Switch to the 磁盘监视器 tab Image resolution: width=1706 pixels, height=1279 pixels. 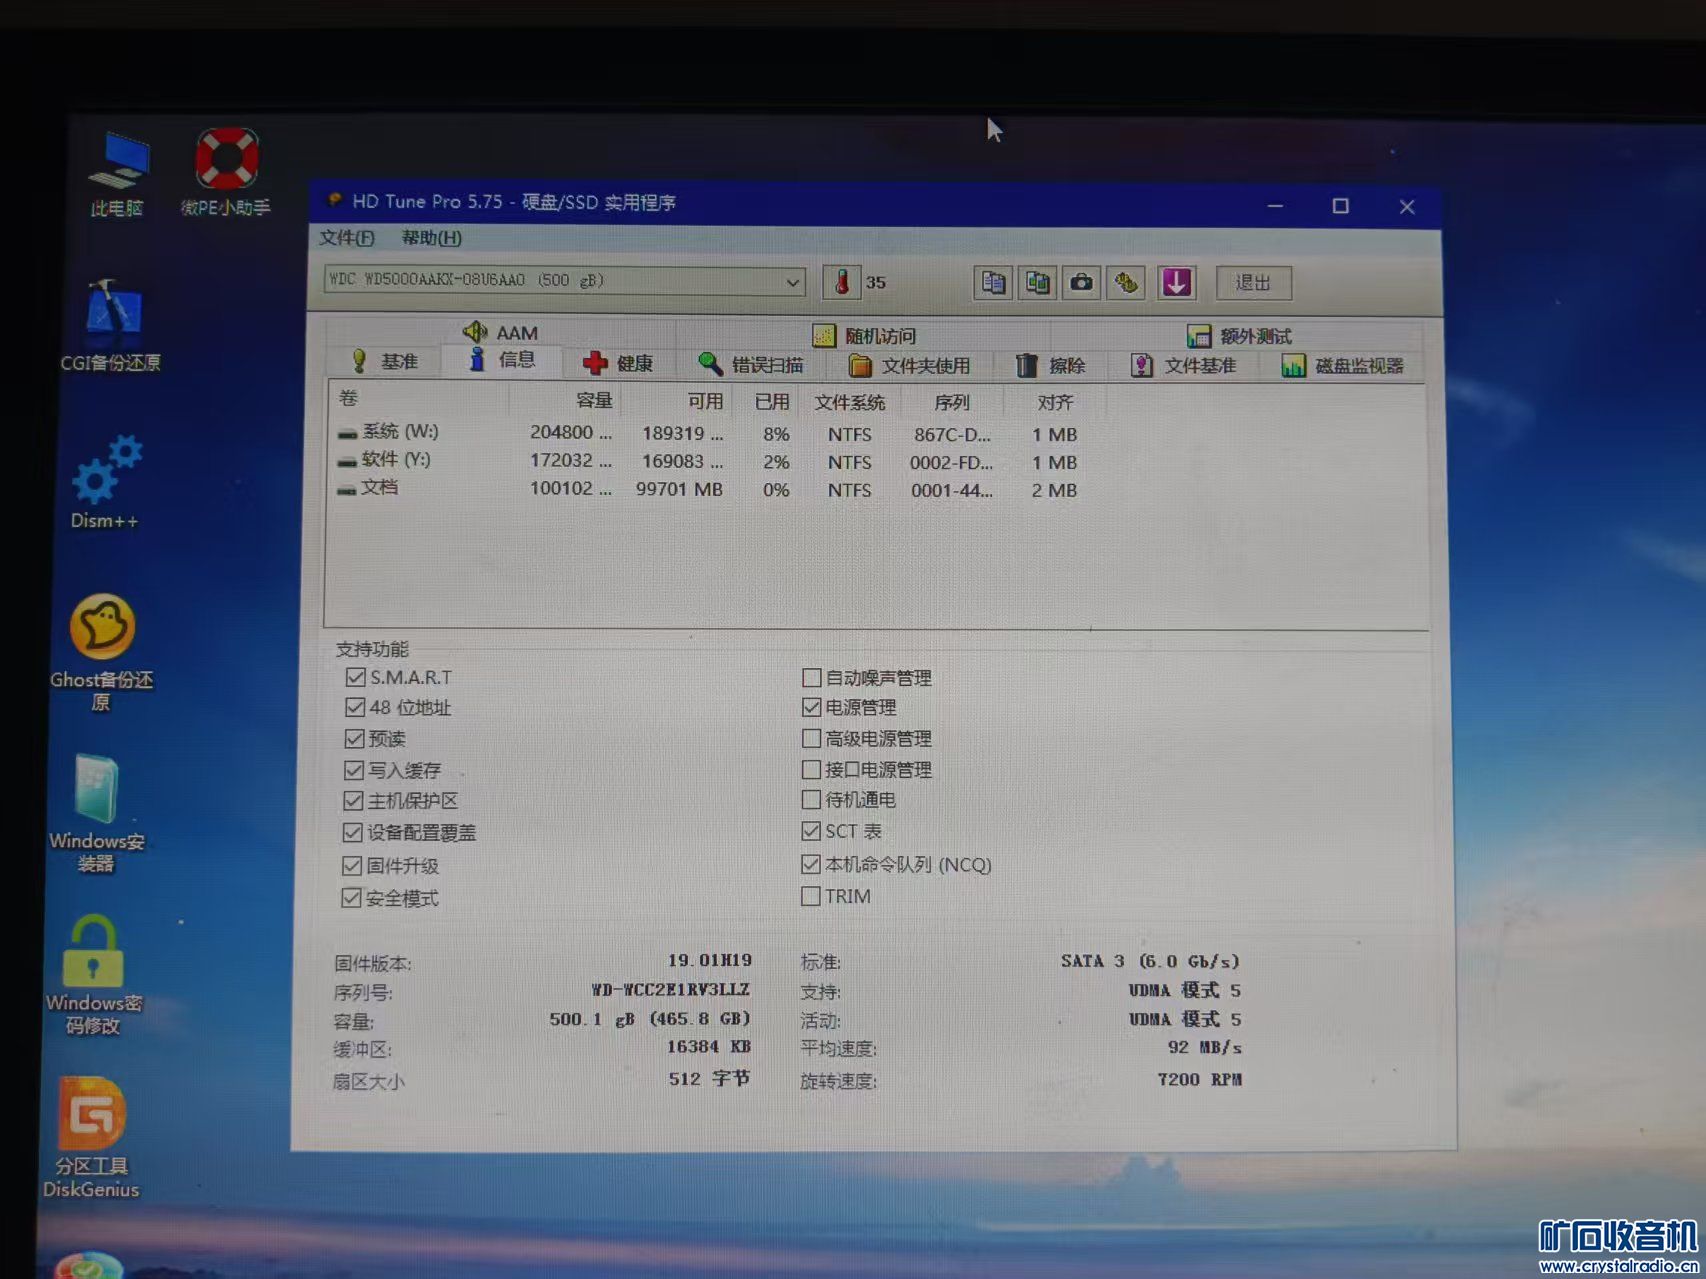click(x=1343, y=366)
